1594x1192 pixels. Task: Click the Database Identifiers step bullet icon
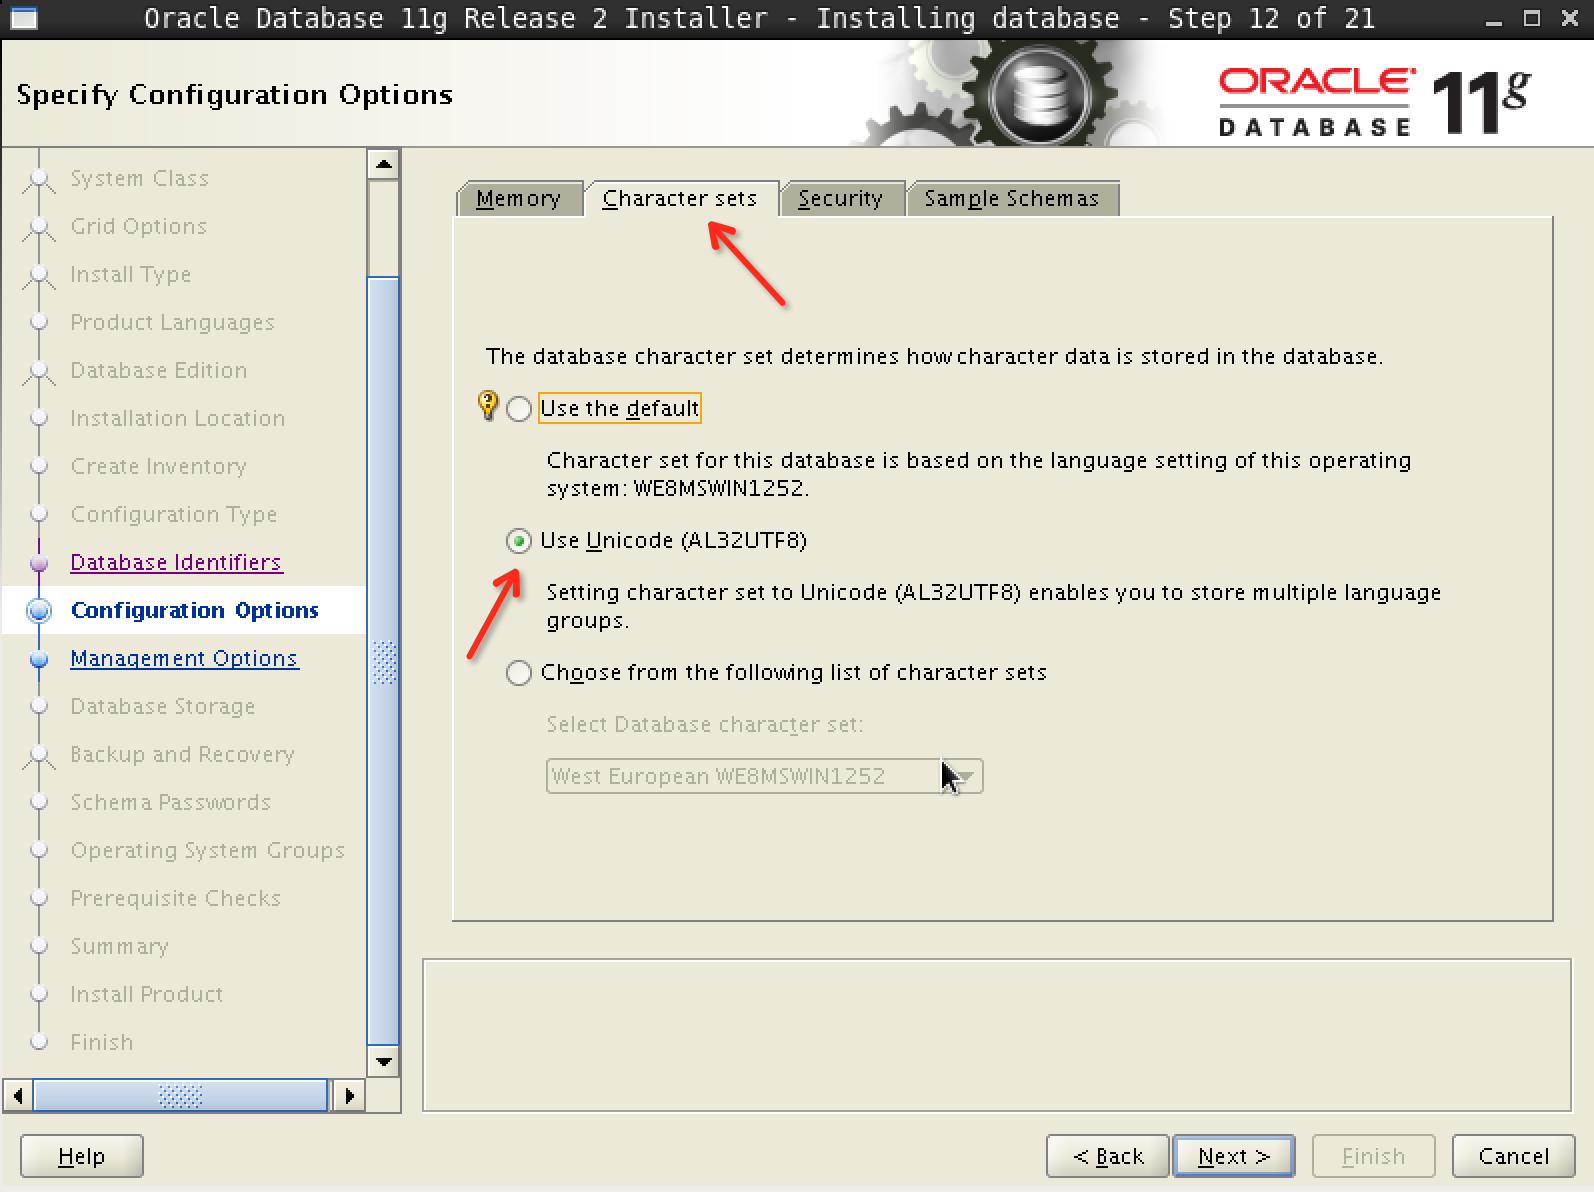tap(39, 563)
